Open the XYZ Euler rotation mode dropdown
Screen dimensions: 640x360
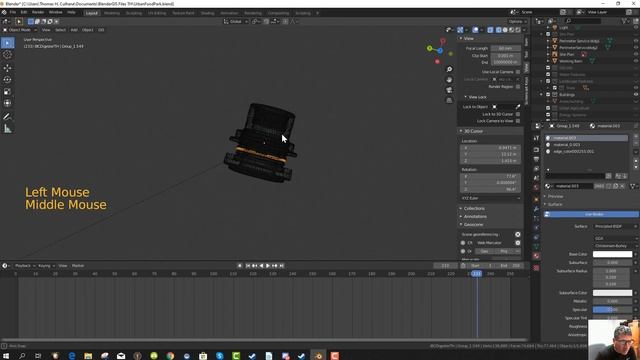tap(491, 198)
